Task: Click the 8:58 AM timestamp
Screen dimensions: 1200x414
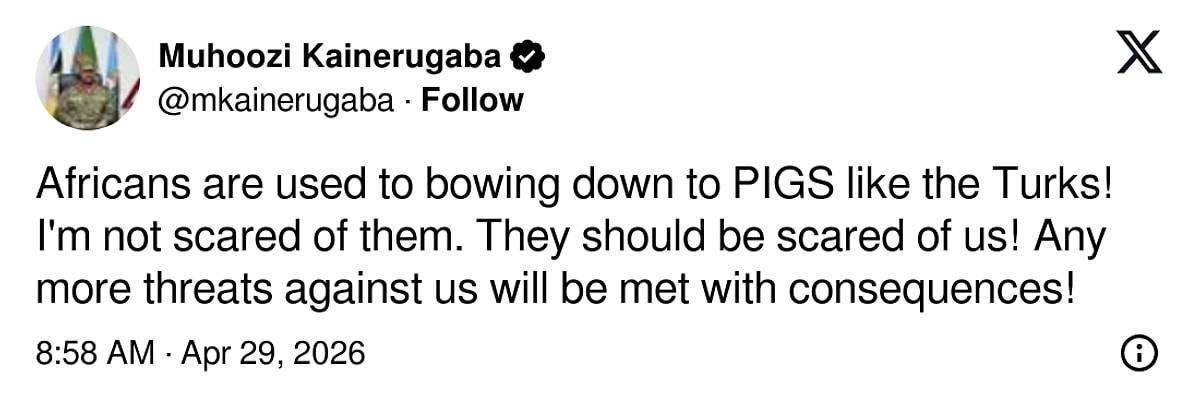Action: 96,352
